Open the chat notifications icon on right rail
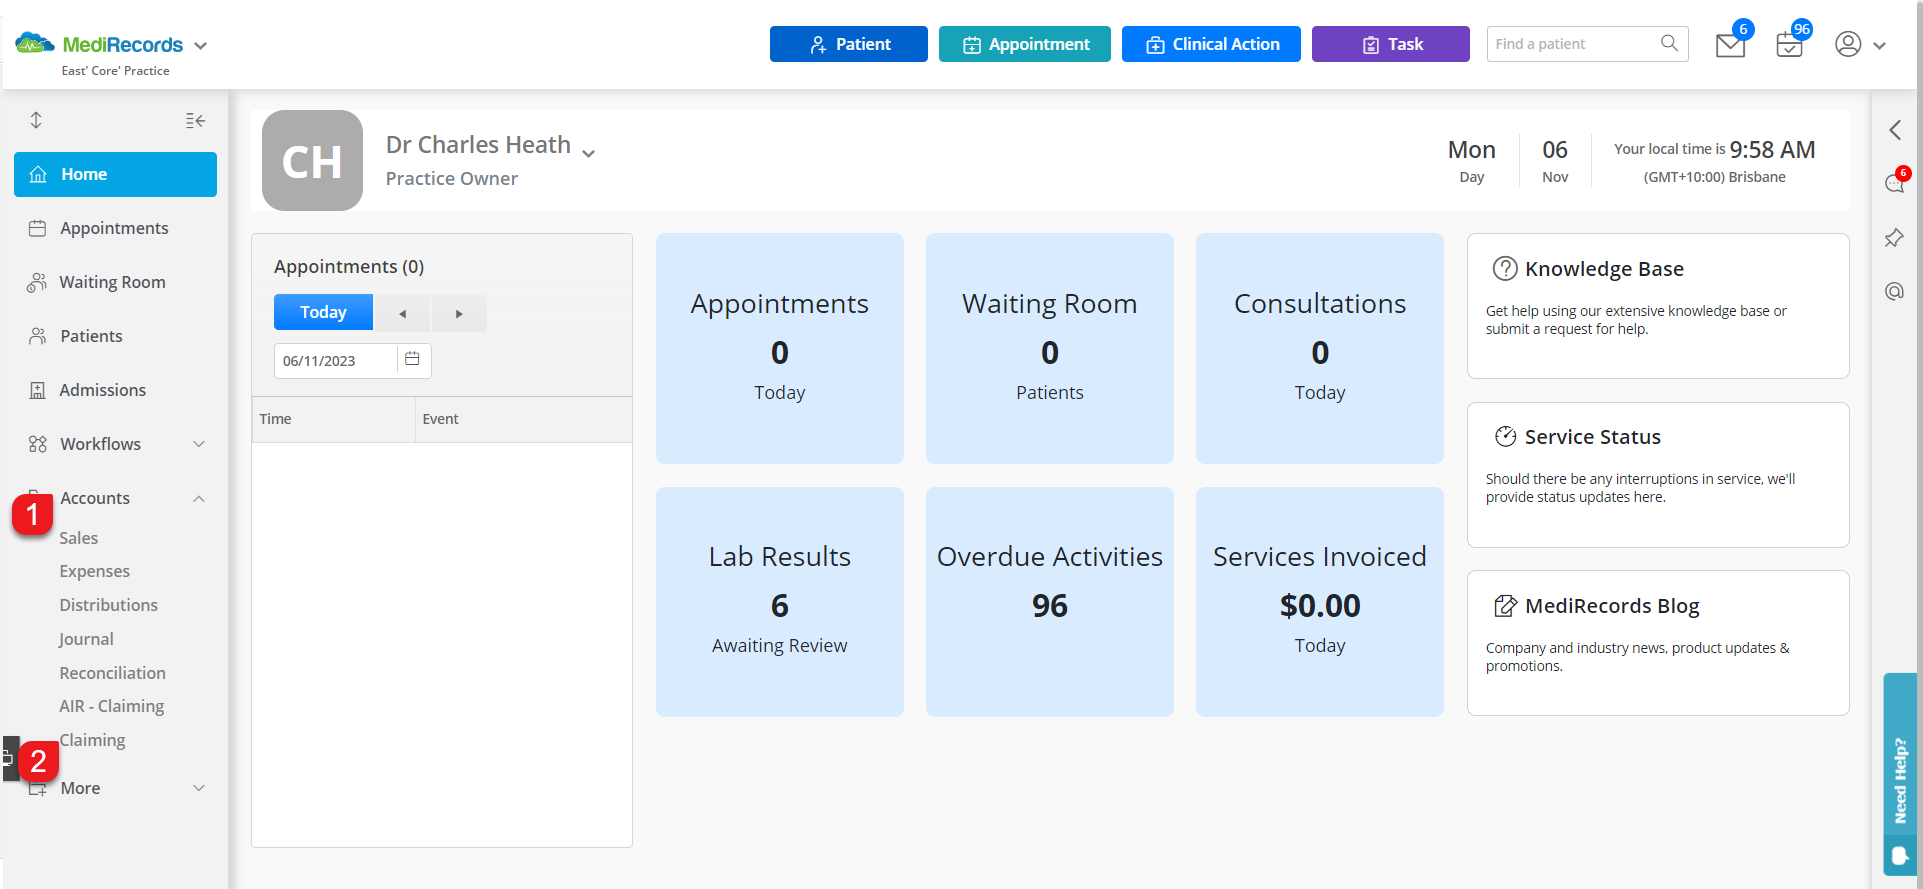 coord(1894,183)
